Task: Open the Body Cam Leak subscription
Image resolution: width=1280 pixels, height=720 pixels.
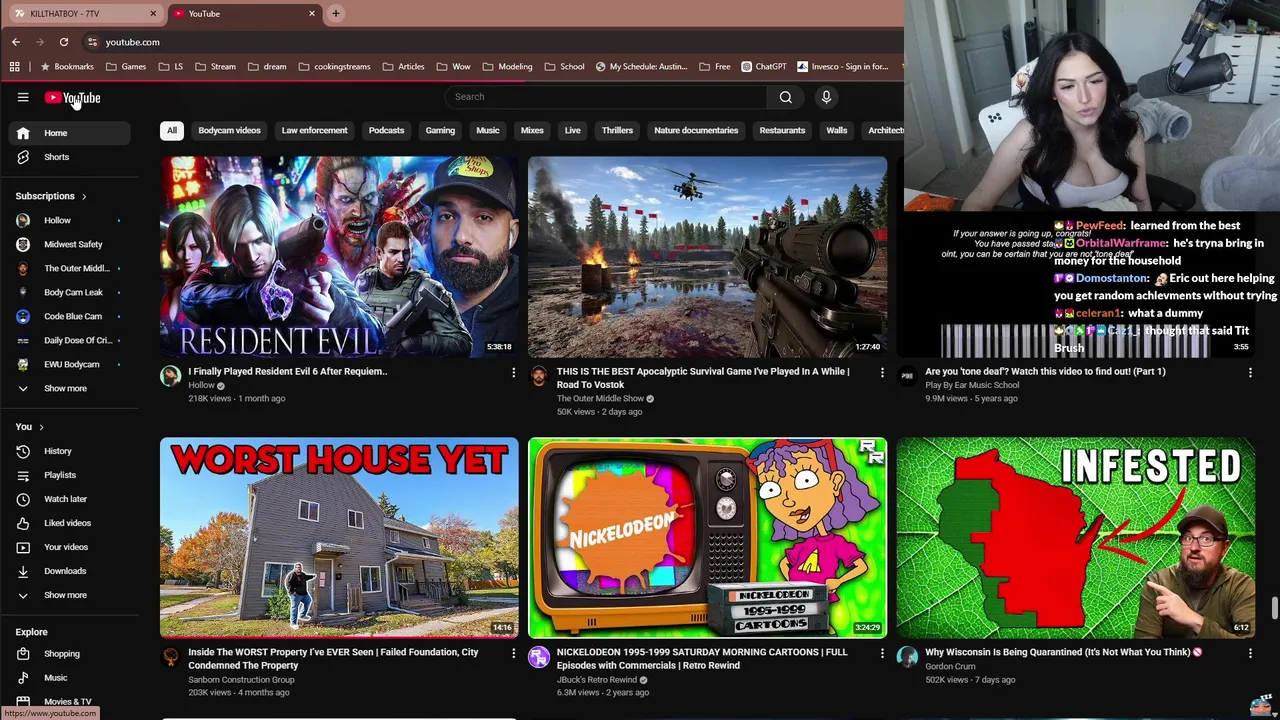Action: pos(69,292)
